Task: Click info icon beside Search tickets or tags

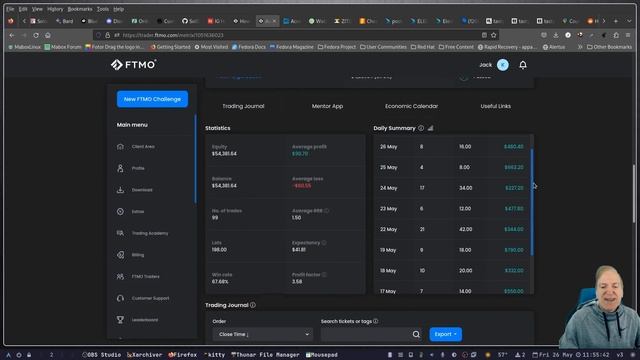Action: [376, 321]
